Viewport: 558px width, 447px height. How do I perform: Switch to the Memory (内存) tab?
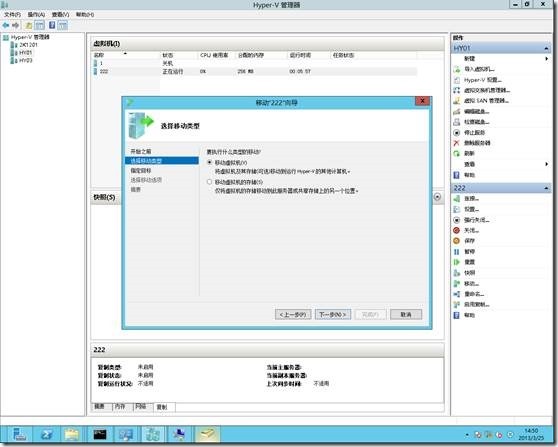[122, 406]
